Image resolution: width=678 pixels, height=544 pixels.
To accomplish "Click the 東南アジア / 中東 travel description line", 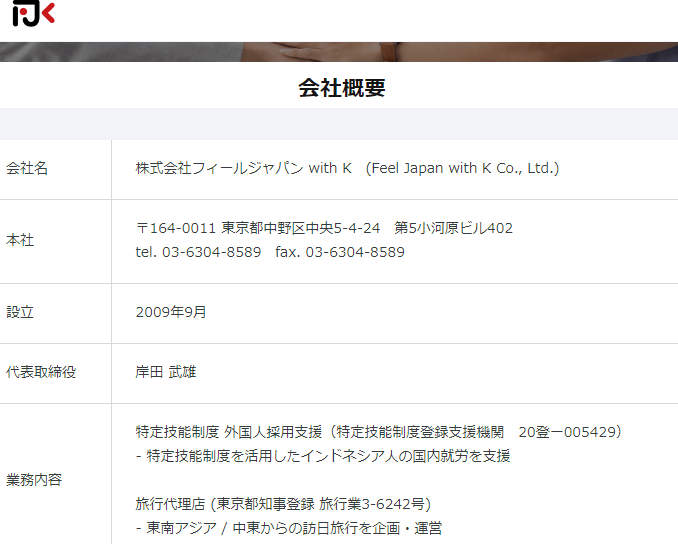I will click(288, 528).
